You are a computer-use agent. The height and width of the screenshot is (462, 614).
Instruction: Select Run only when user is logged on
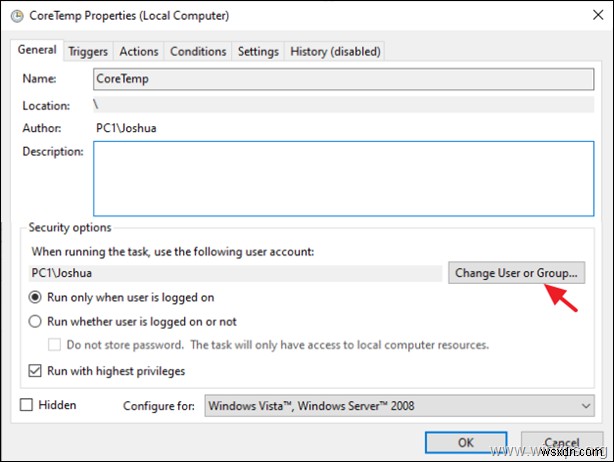[36, 297]
